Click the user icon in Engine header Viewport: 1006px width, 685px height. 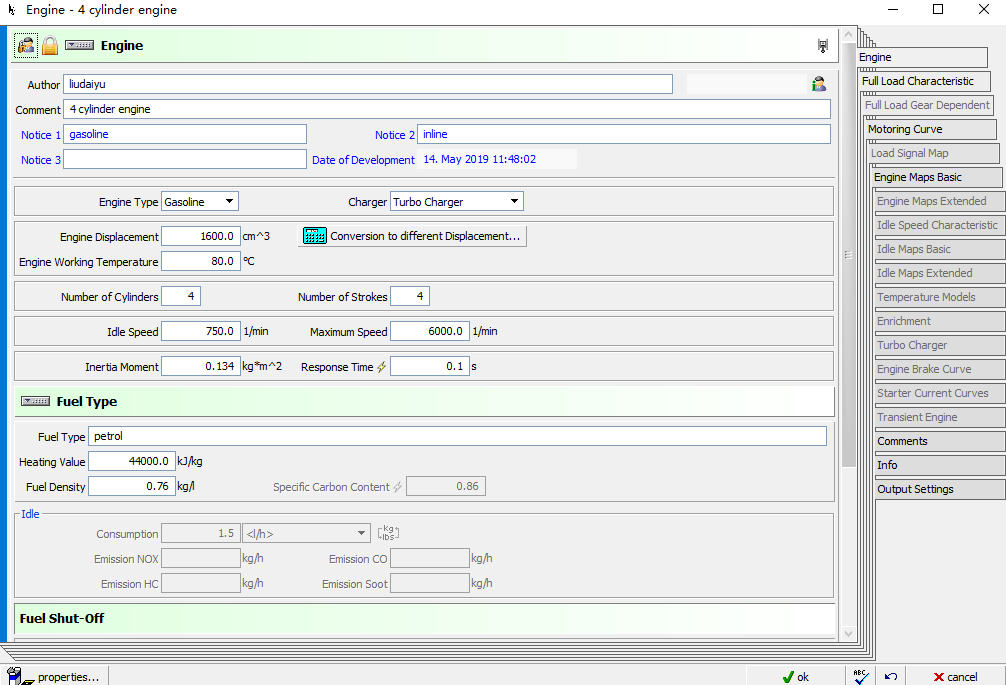click(x=26, y=45)
